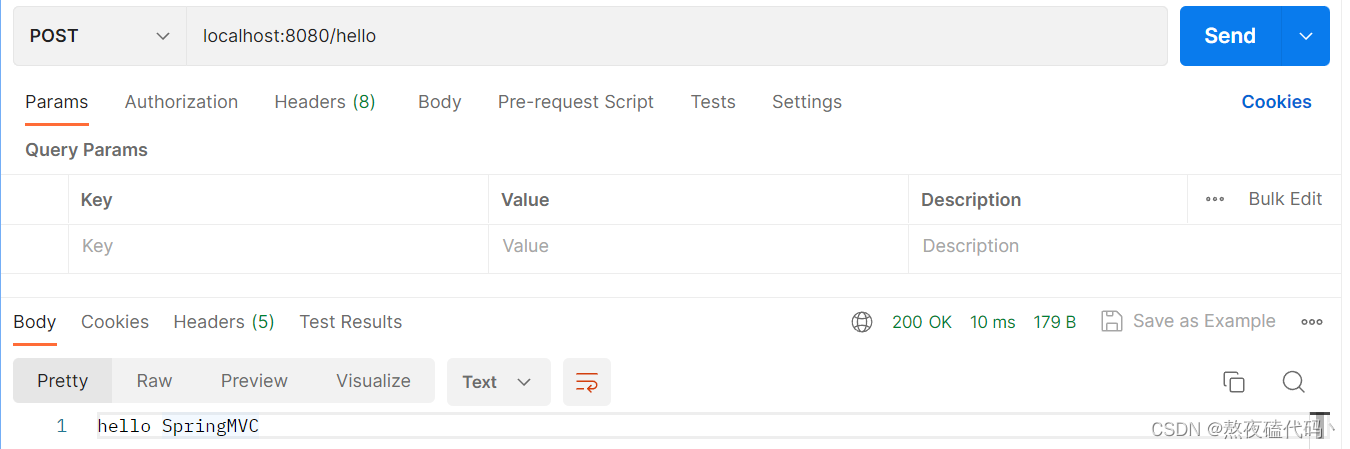This screenshot has height=449, width=1350.
Task: Open the Text format dropdown
Action: pos(498,382)
